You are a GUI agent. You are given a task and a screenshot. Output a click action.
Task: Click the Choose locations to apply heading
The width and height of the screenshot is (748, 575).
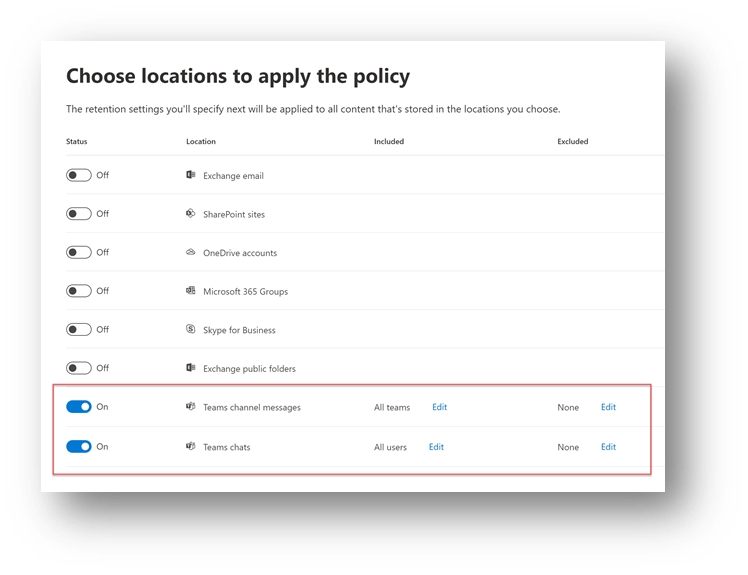click(238, 76)
